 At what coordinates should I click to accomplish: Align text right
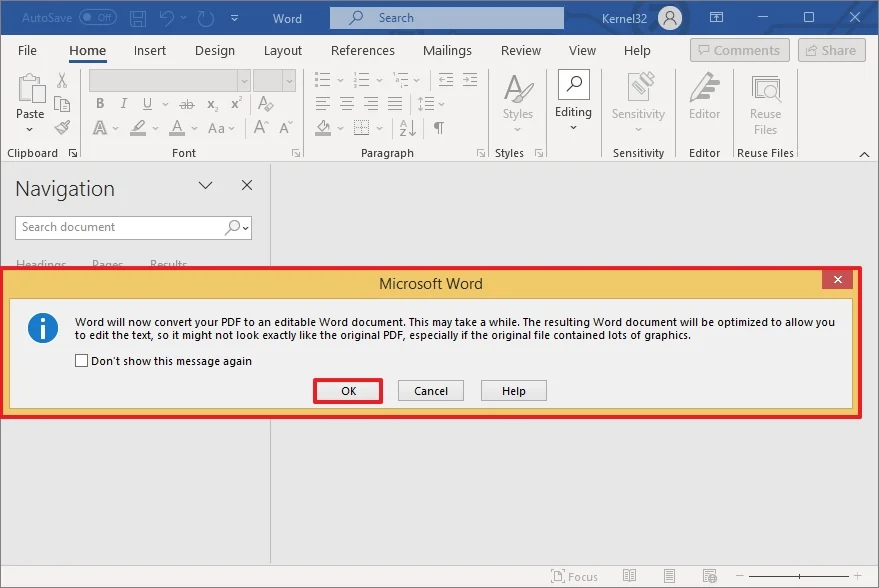[371, 104]
